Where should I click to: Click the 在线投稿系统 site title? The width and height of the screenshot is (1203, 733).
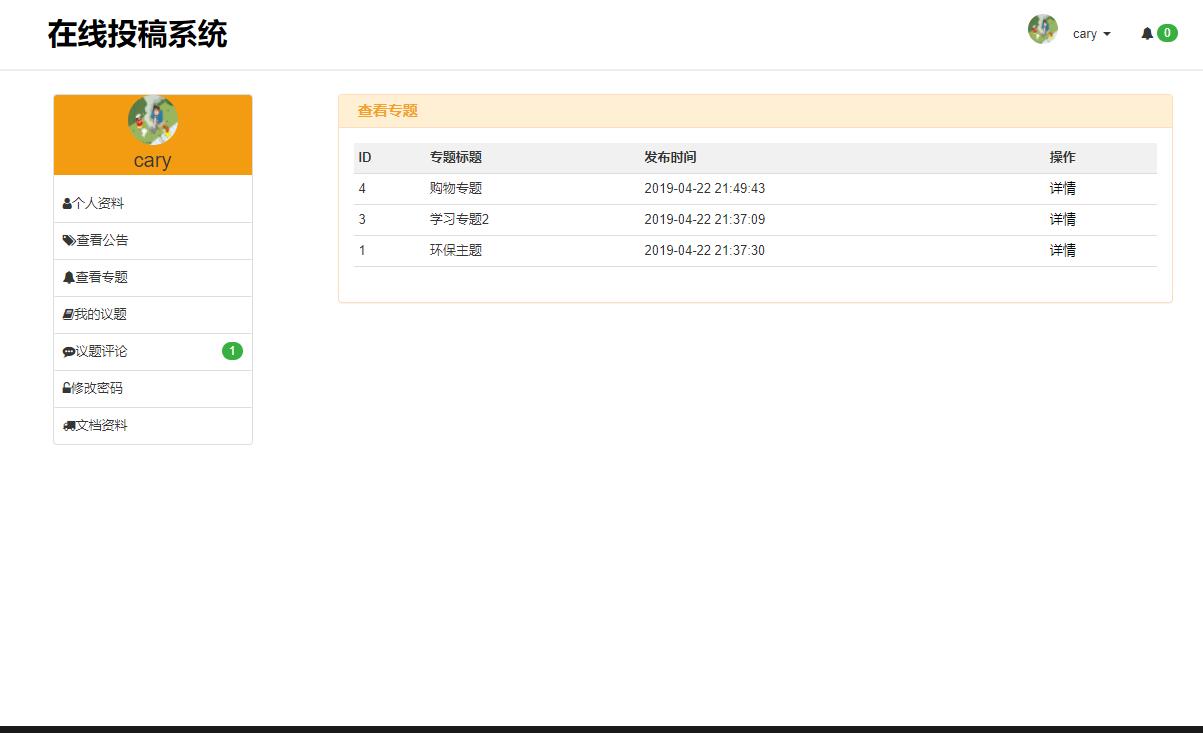pos(135,34)
